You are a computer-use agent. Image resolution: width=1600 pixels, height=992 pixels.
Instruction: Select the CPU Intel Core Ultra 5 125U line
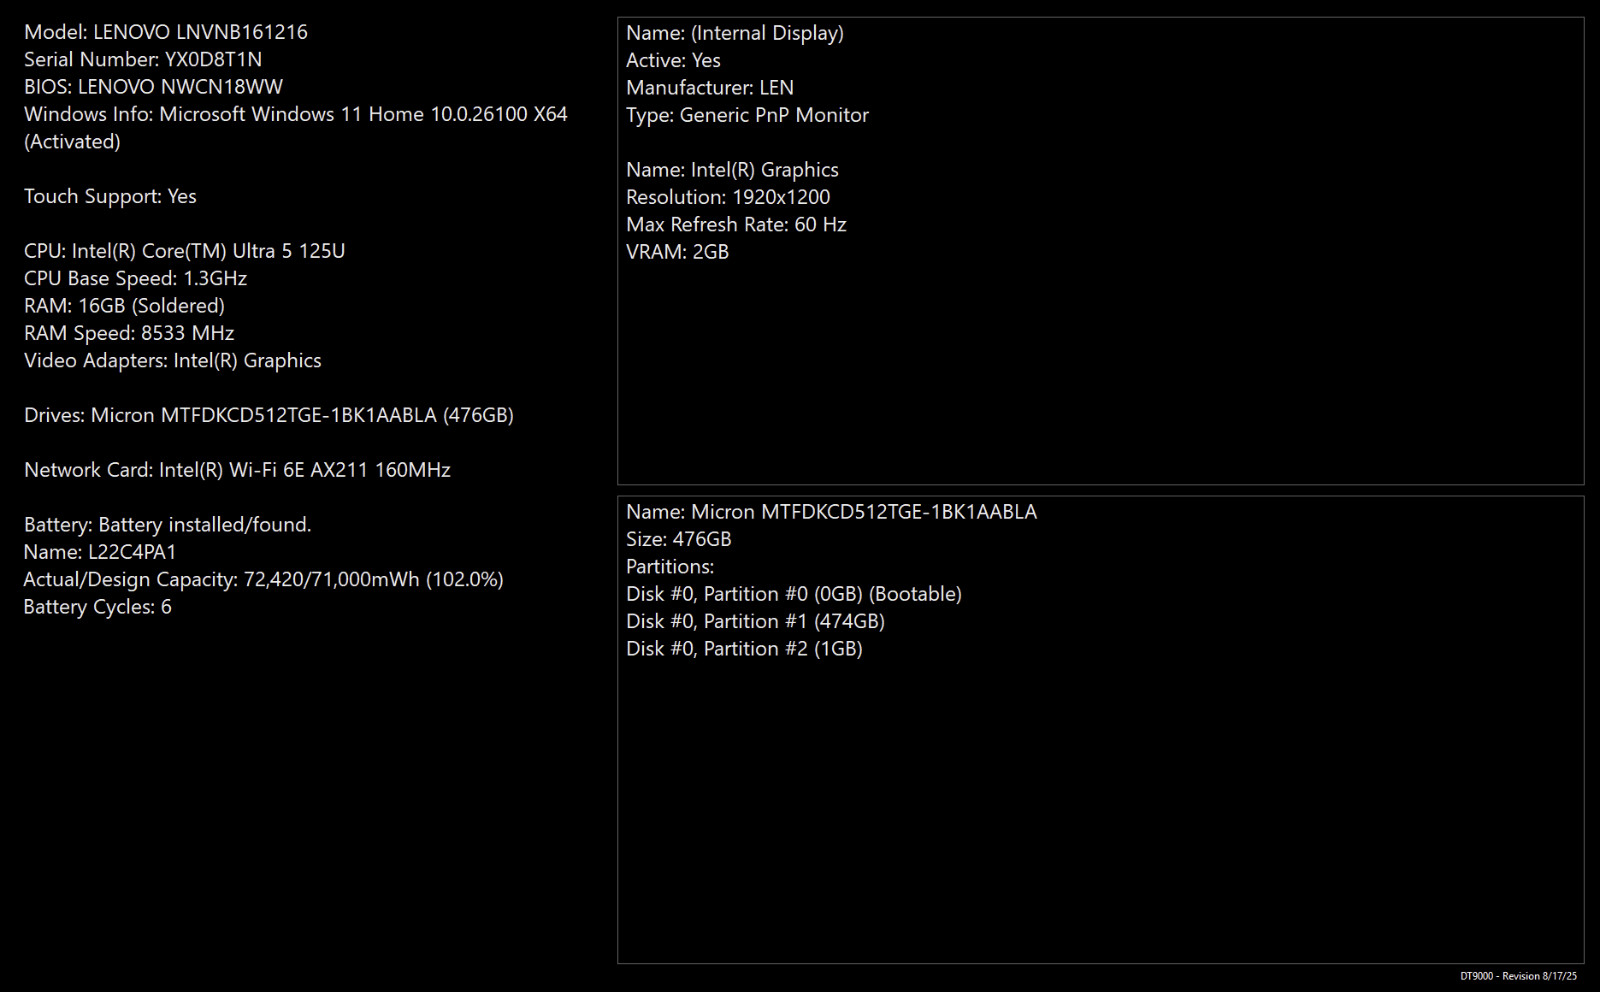(185, 251)
